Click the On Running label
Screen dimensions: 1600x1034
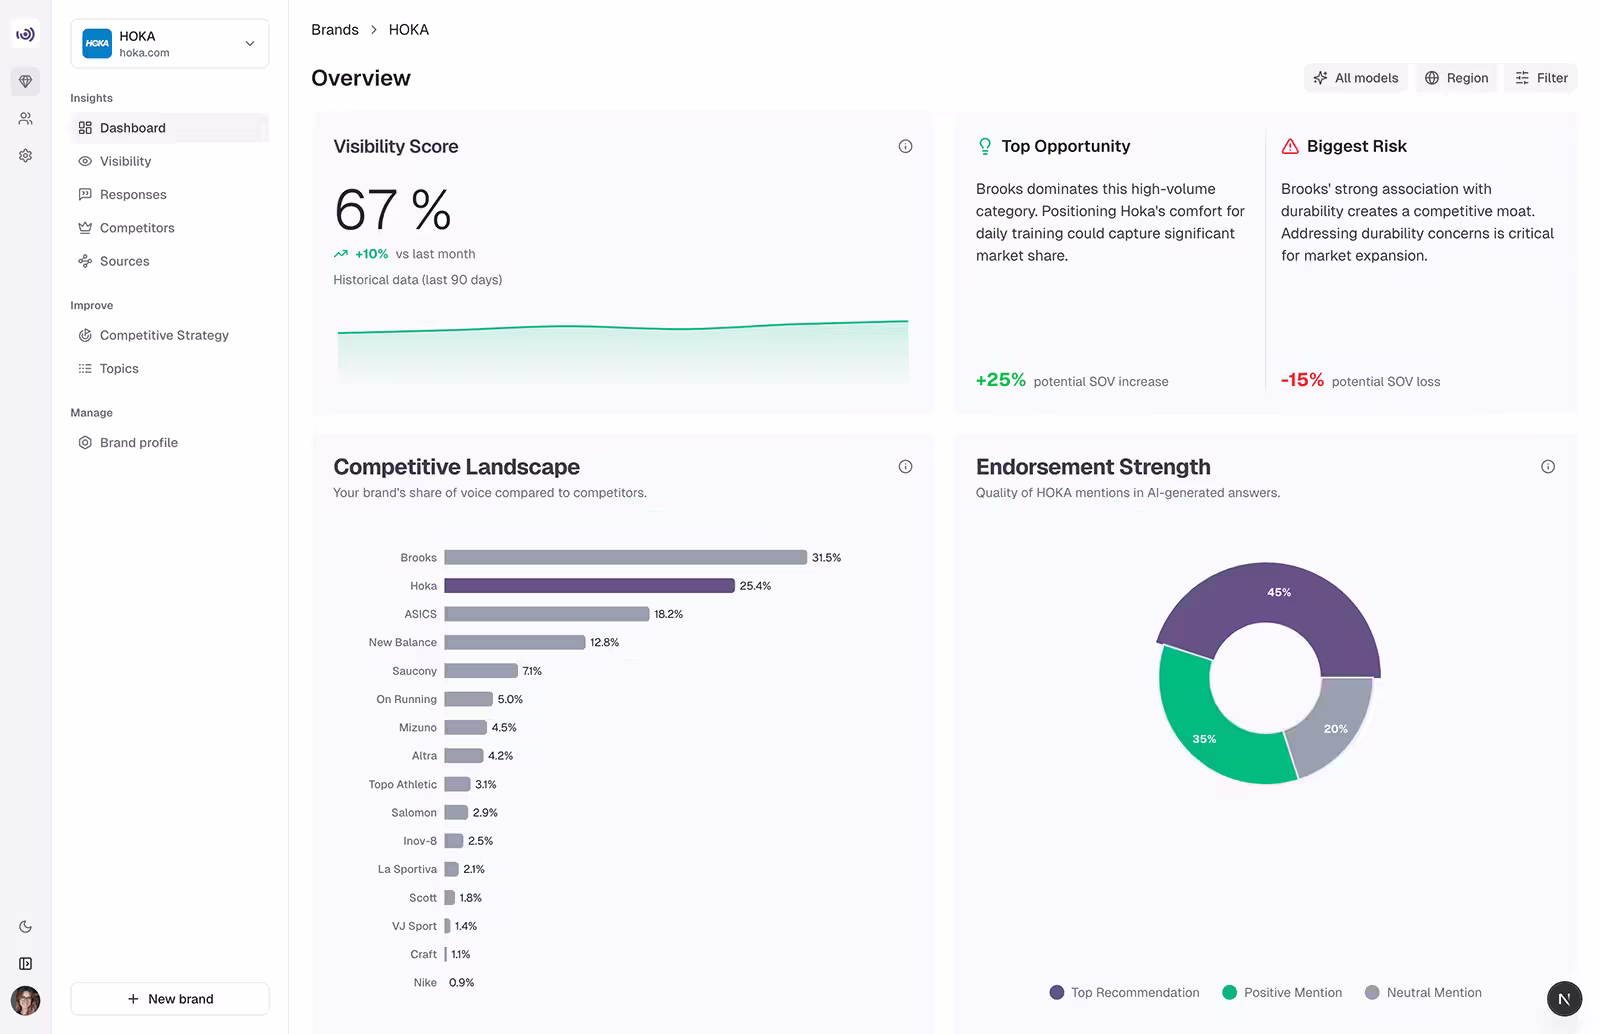(406, 700)
